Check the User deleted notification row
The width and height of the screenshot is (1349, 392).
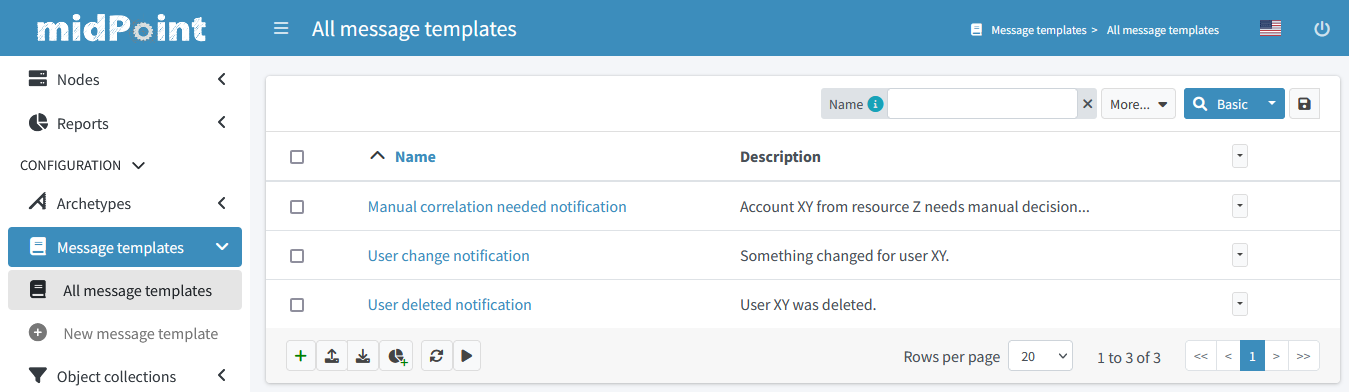(x=297, y=305)
